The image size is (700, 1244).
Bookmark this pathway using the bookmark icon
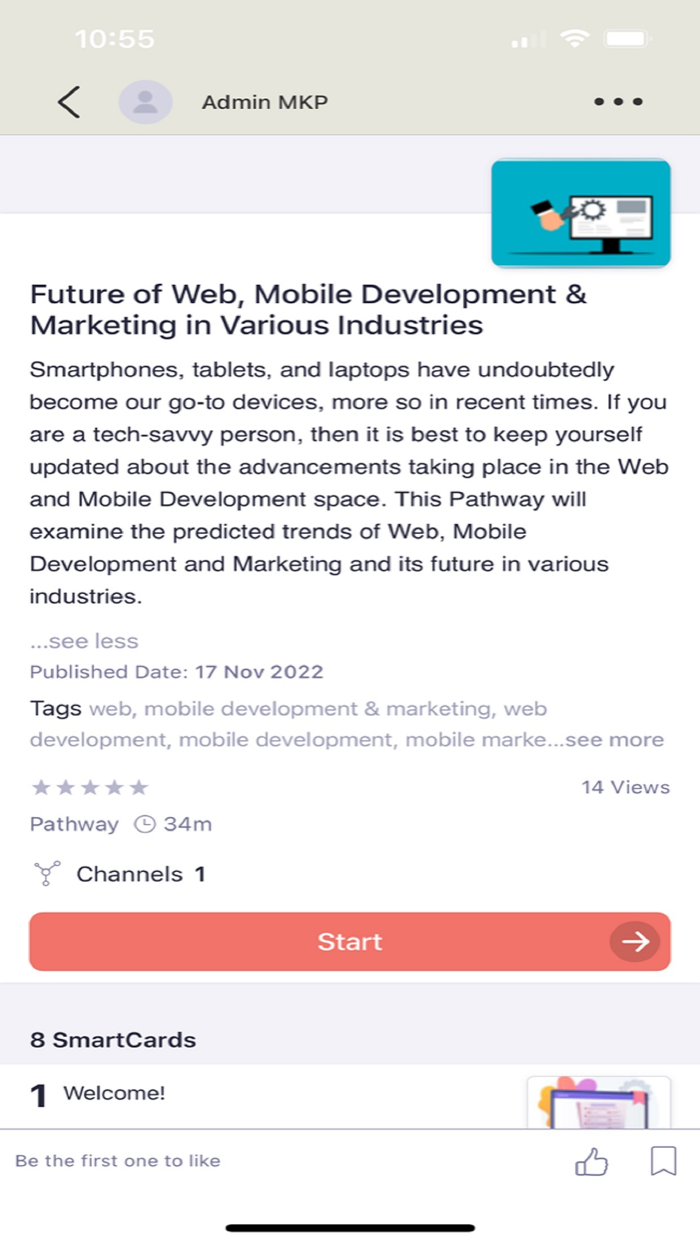tap(662, 1161)
